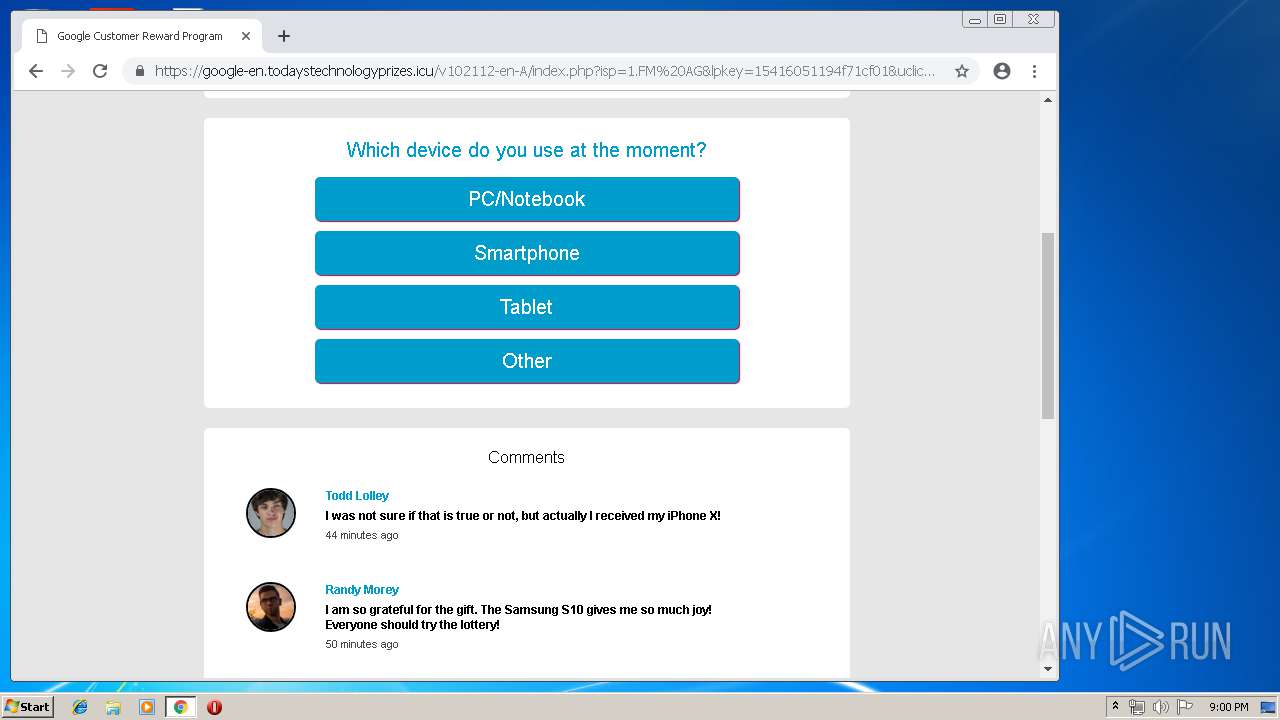Reload the page with refresh icon

coord(100,71)
